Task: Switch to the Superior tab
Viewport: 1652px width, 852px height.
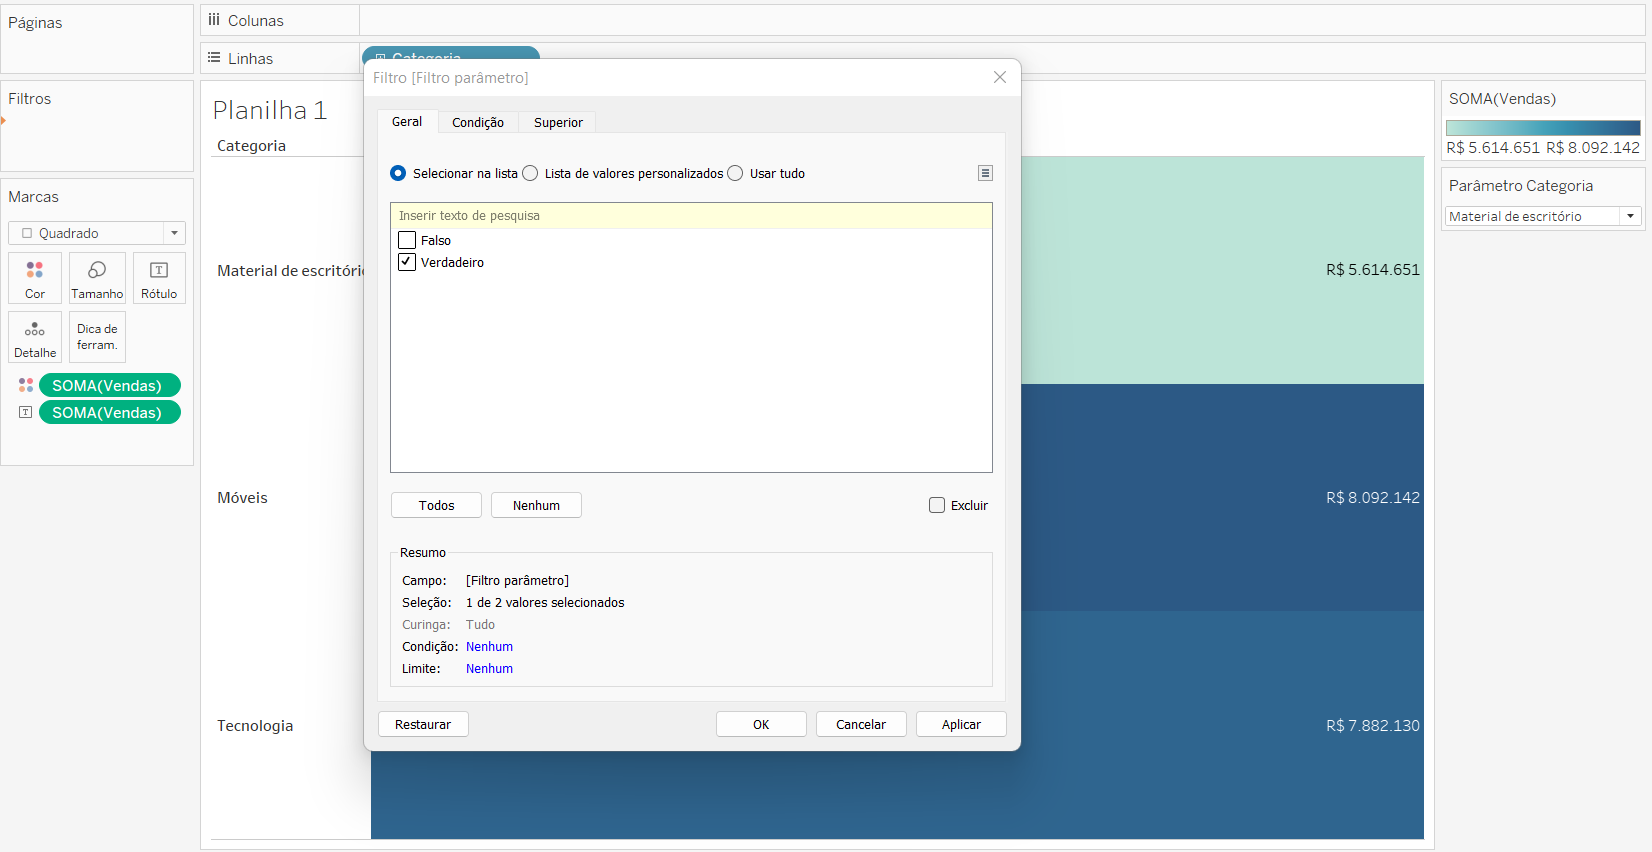Action: click(558, 122)
